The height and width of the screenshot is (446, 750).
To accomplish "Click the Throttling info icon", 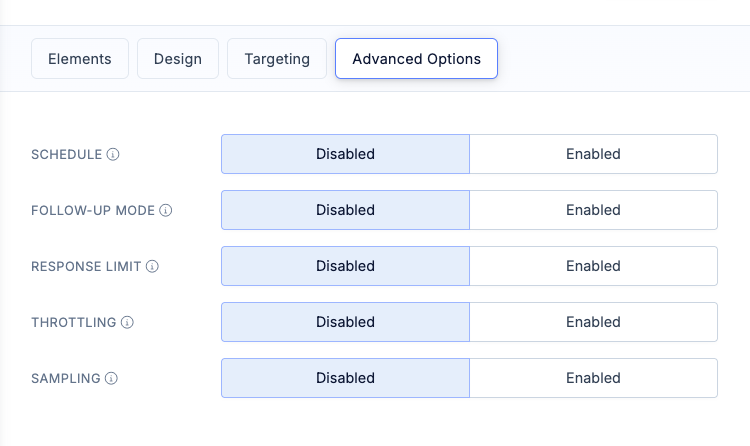I will click(127, 323).
